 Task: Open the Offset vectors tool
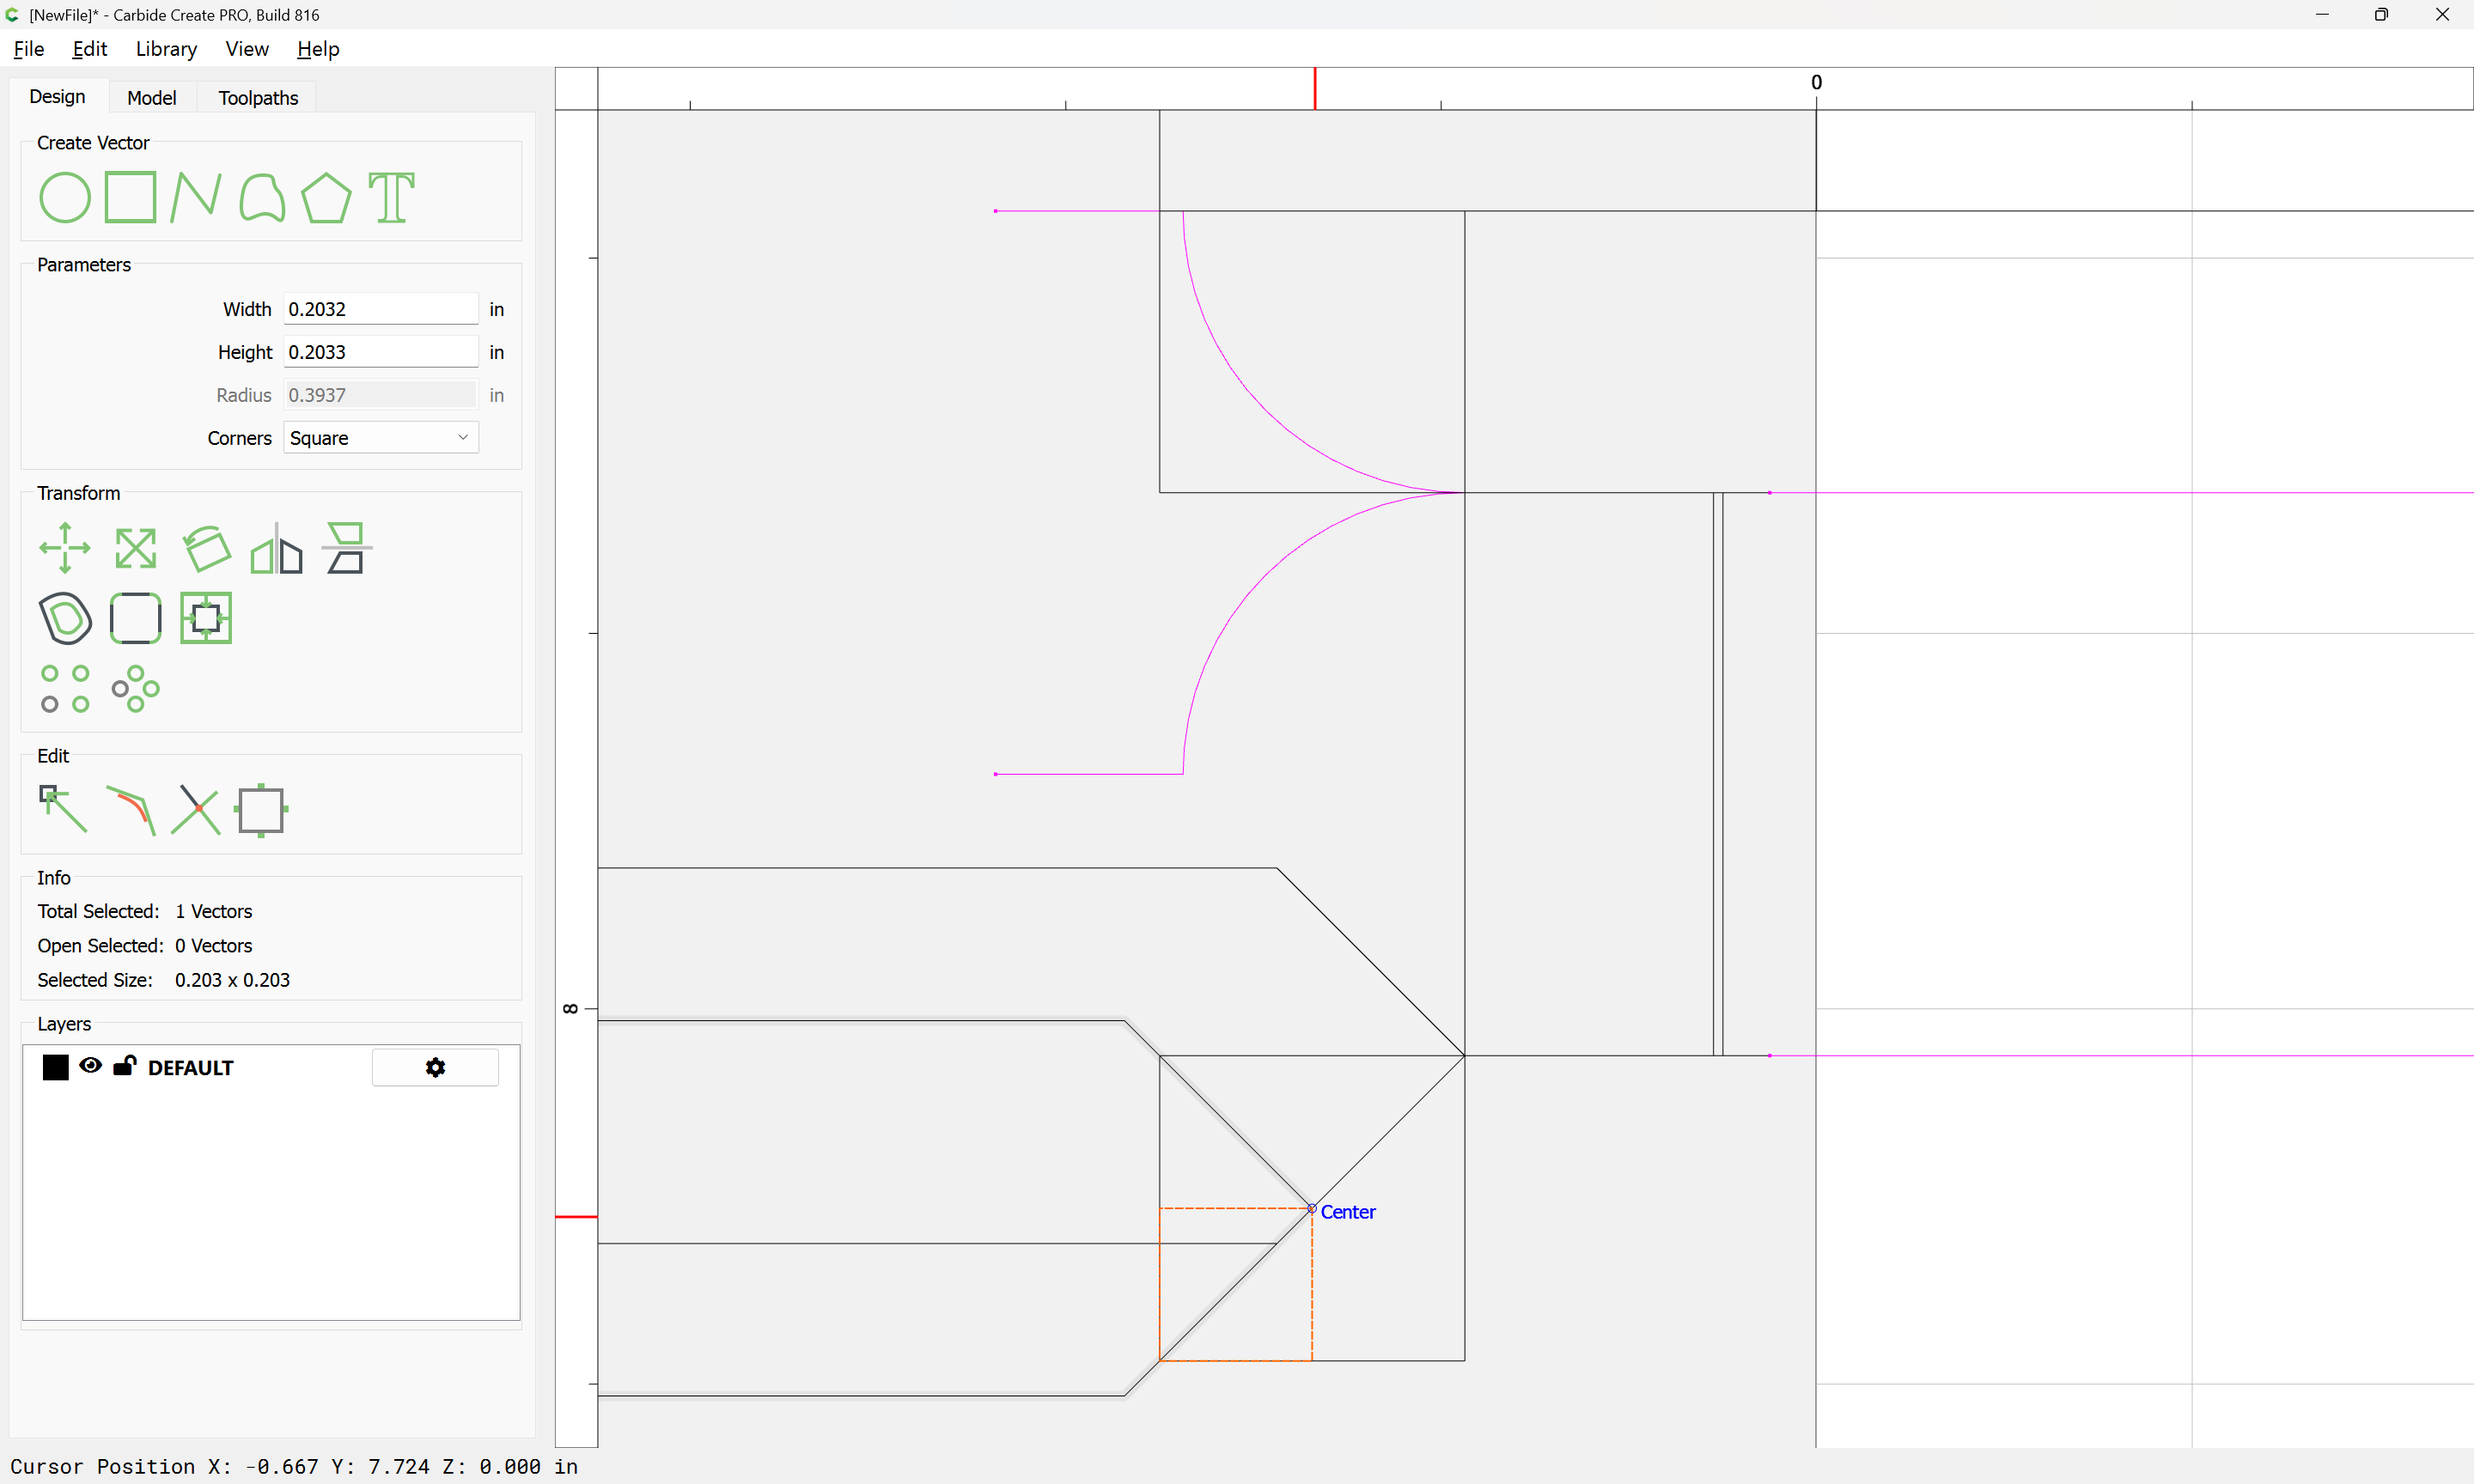(65, 618)
